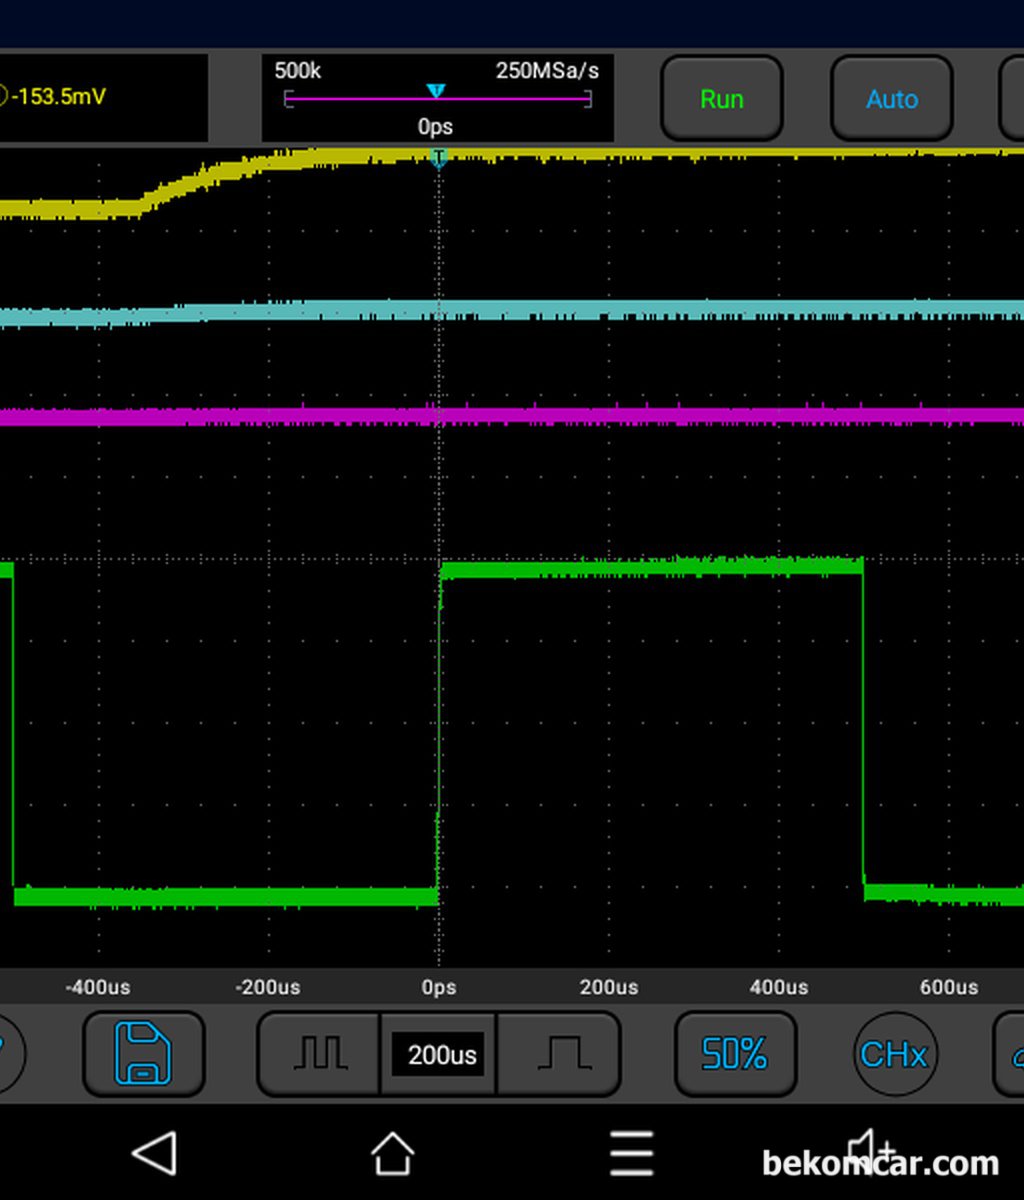Screen dimensions: 1024x1200
Task: Save waveform with floppy disk icon
Action: point(143,1054)
